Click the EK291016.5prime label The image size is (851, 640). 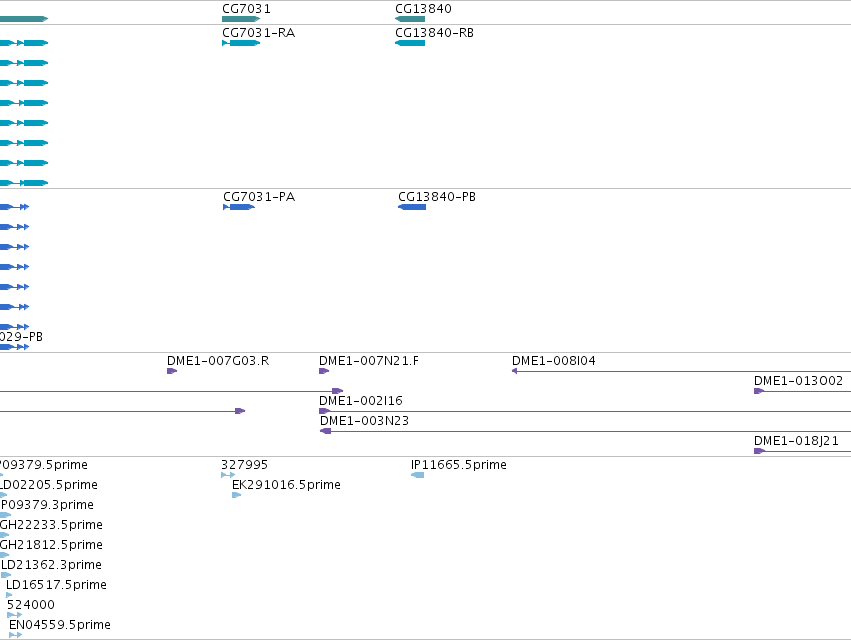click(x=287, y=485)
